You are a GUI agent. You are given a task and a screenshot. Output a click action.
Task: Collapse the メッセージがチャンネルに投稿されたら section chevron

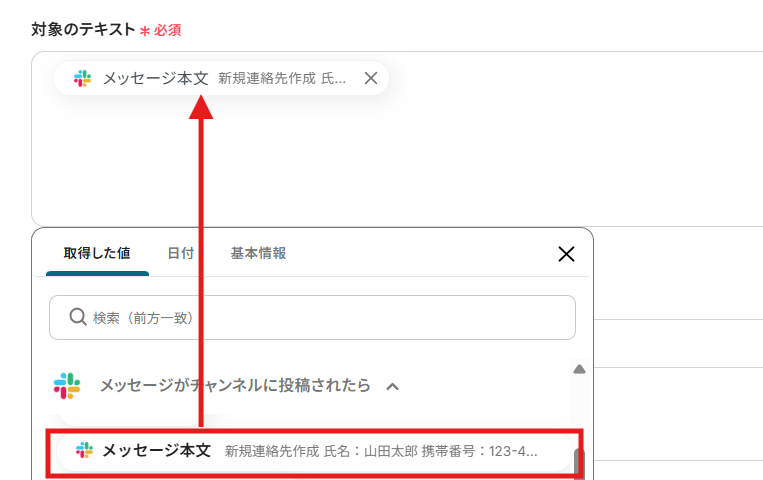pos(393,387)
